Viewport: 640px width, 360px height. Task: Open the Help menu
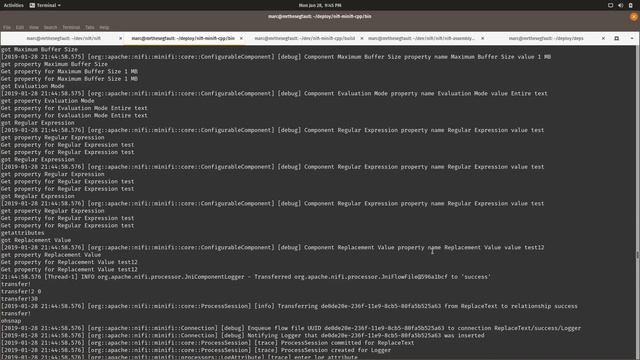tap(104, 27)
